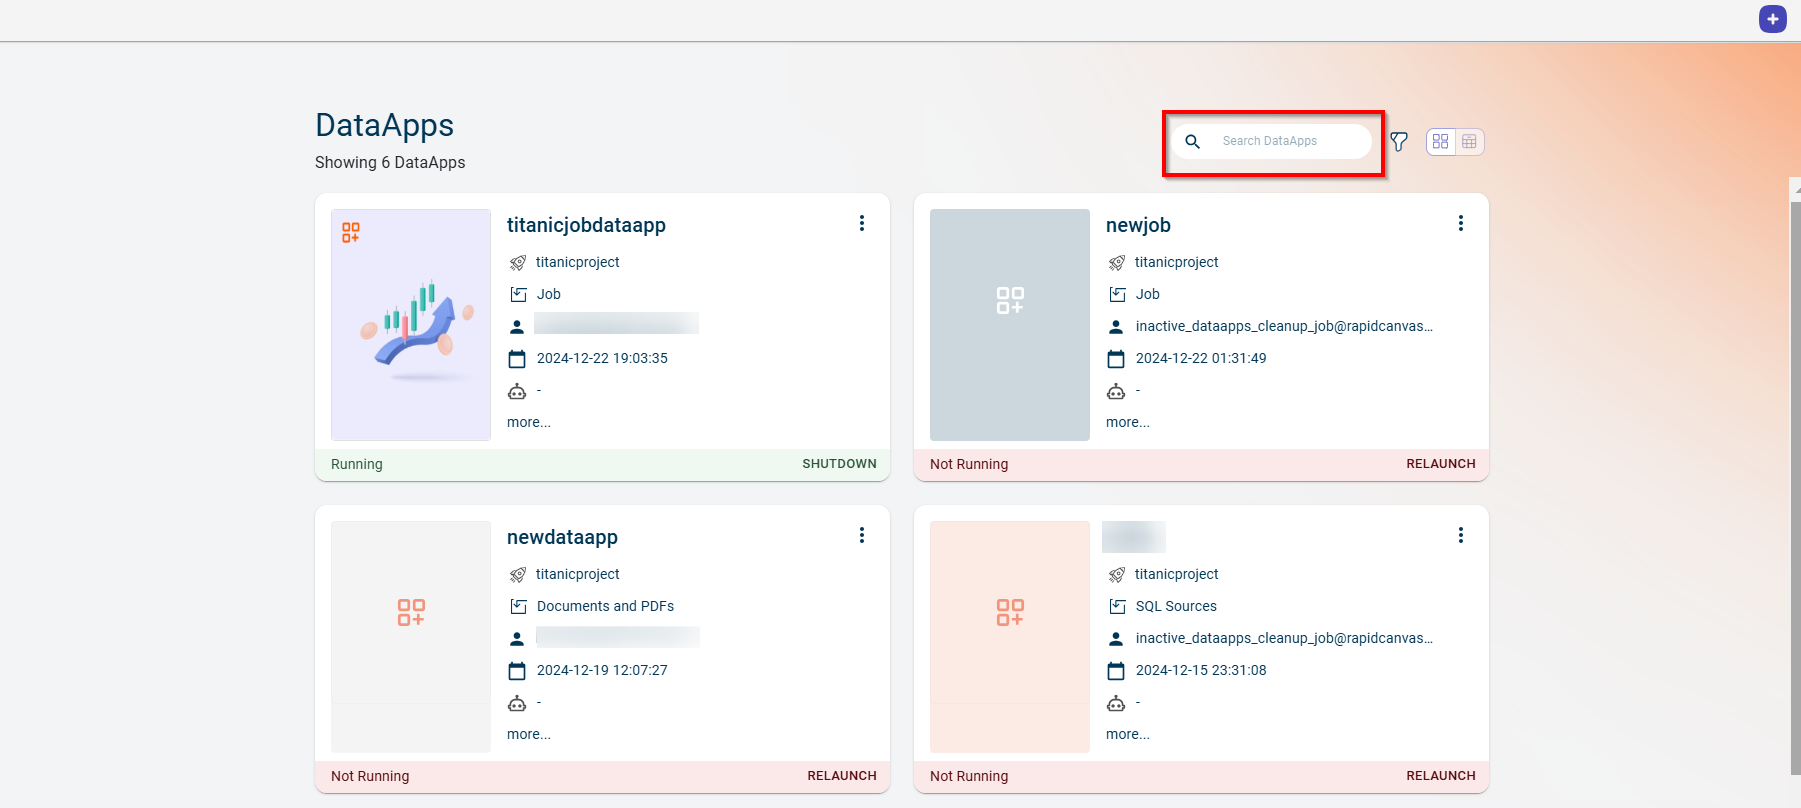1801x808 pixels.
Task: Click the search magnifier icon
Action: point(1192,142)
